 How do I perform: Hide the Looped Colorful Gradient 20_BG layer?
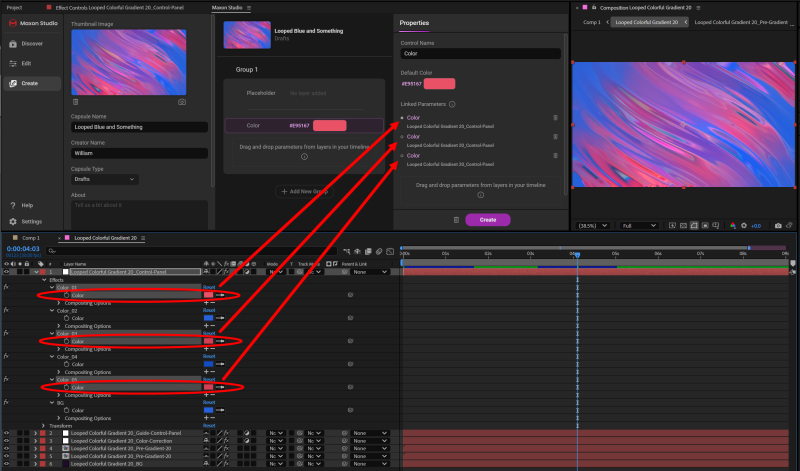coord(6,464)
